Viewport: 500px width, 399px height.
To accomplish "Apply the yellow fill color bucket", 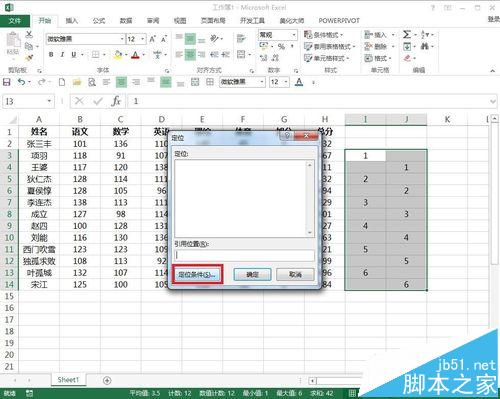I will [x=118, y=55].
